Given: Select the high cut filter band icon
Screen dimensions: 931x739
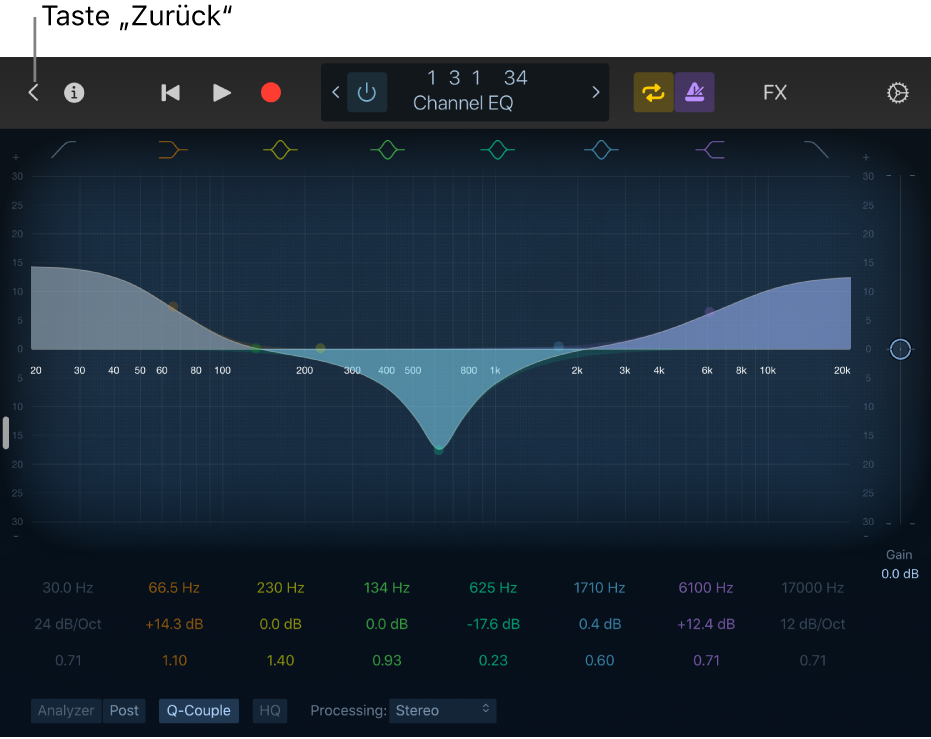Looking at the screenshot, I should 817,150.
